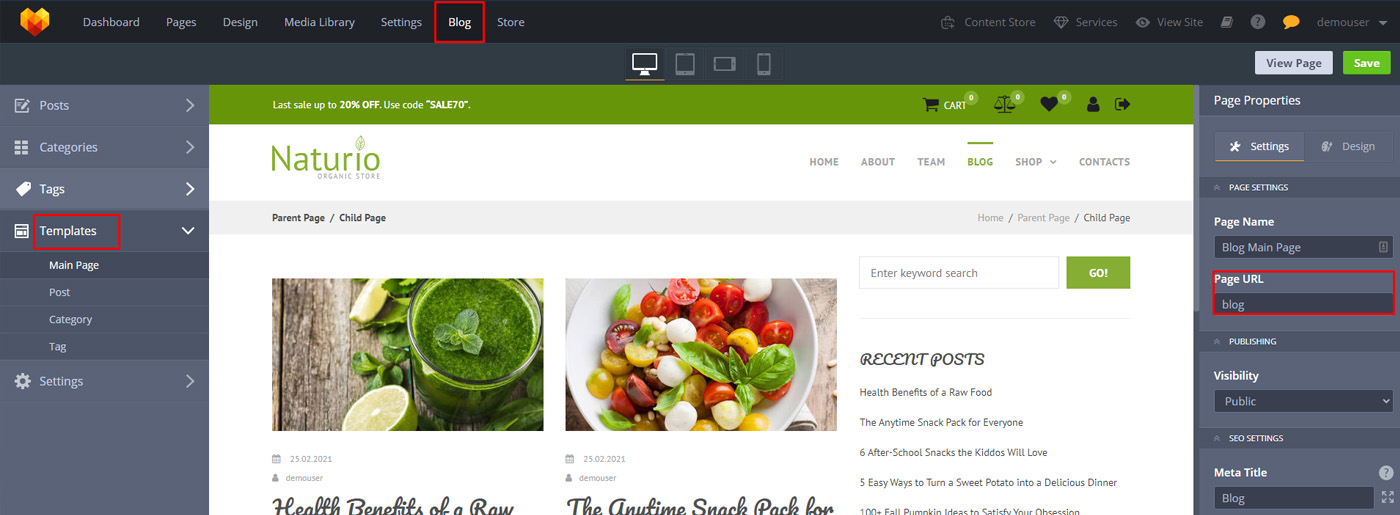Open the documentation book icon
1400x515 pixels.
1227,22
